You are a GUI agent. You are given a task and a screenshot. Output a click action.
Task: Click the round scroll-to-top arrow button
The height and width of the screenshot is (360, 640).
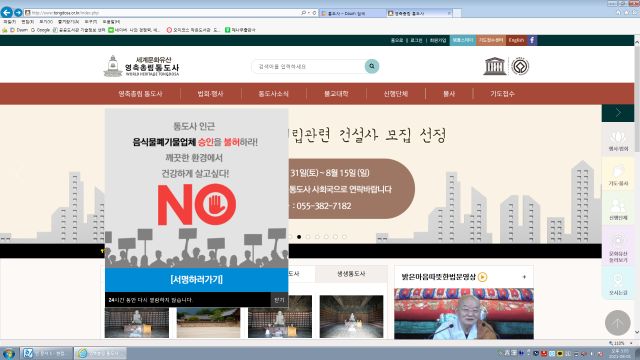tap(618, 323)
